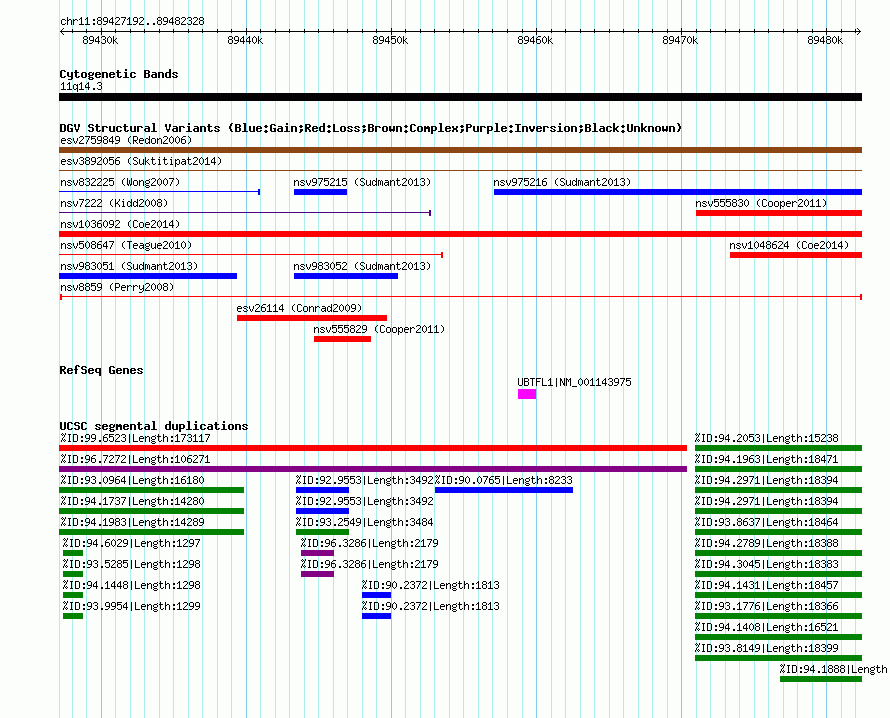This screenshot has height=718, width=890.
Task: Click the blue nsv975215 gain bar
Action: [320, 192]
